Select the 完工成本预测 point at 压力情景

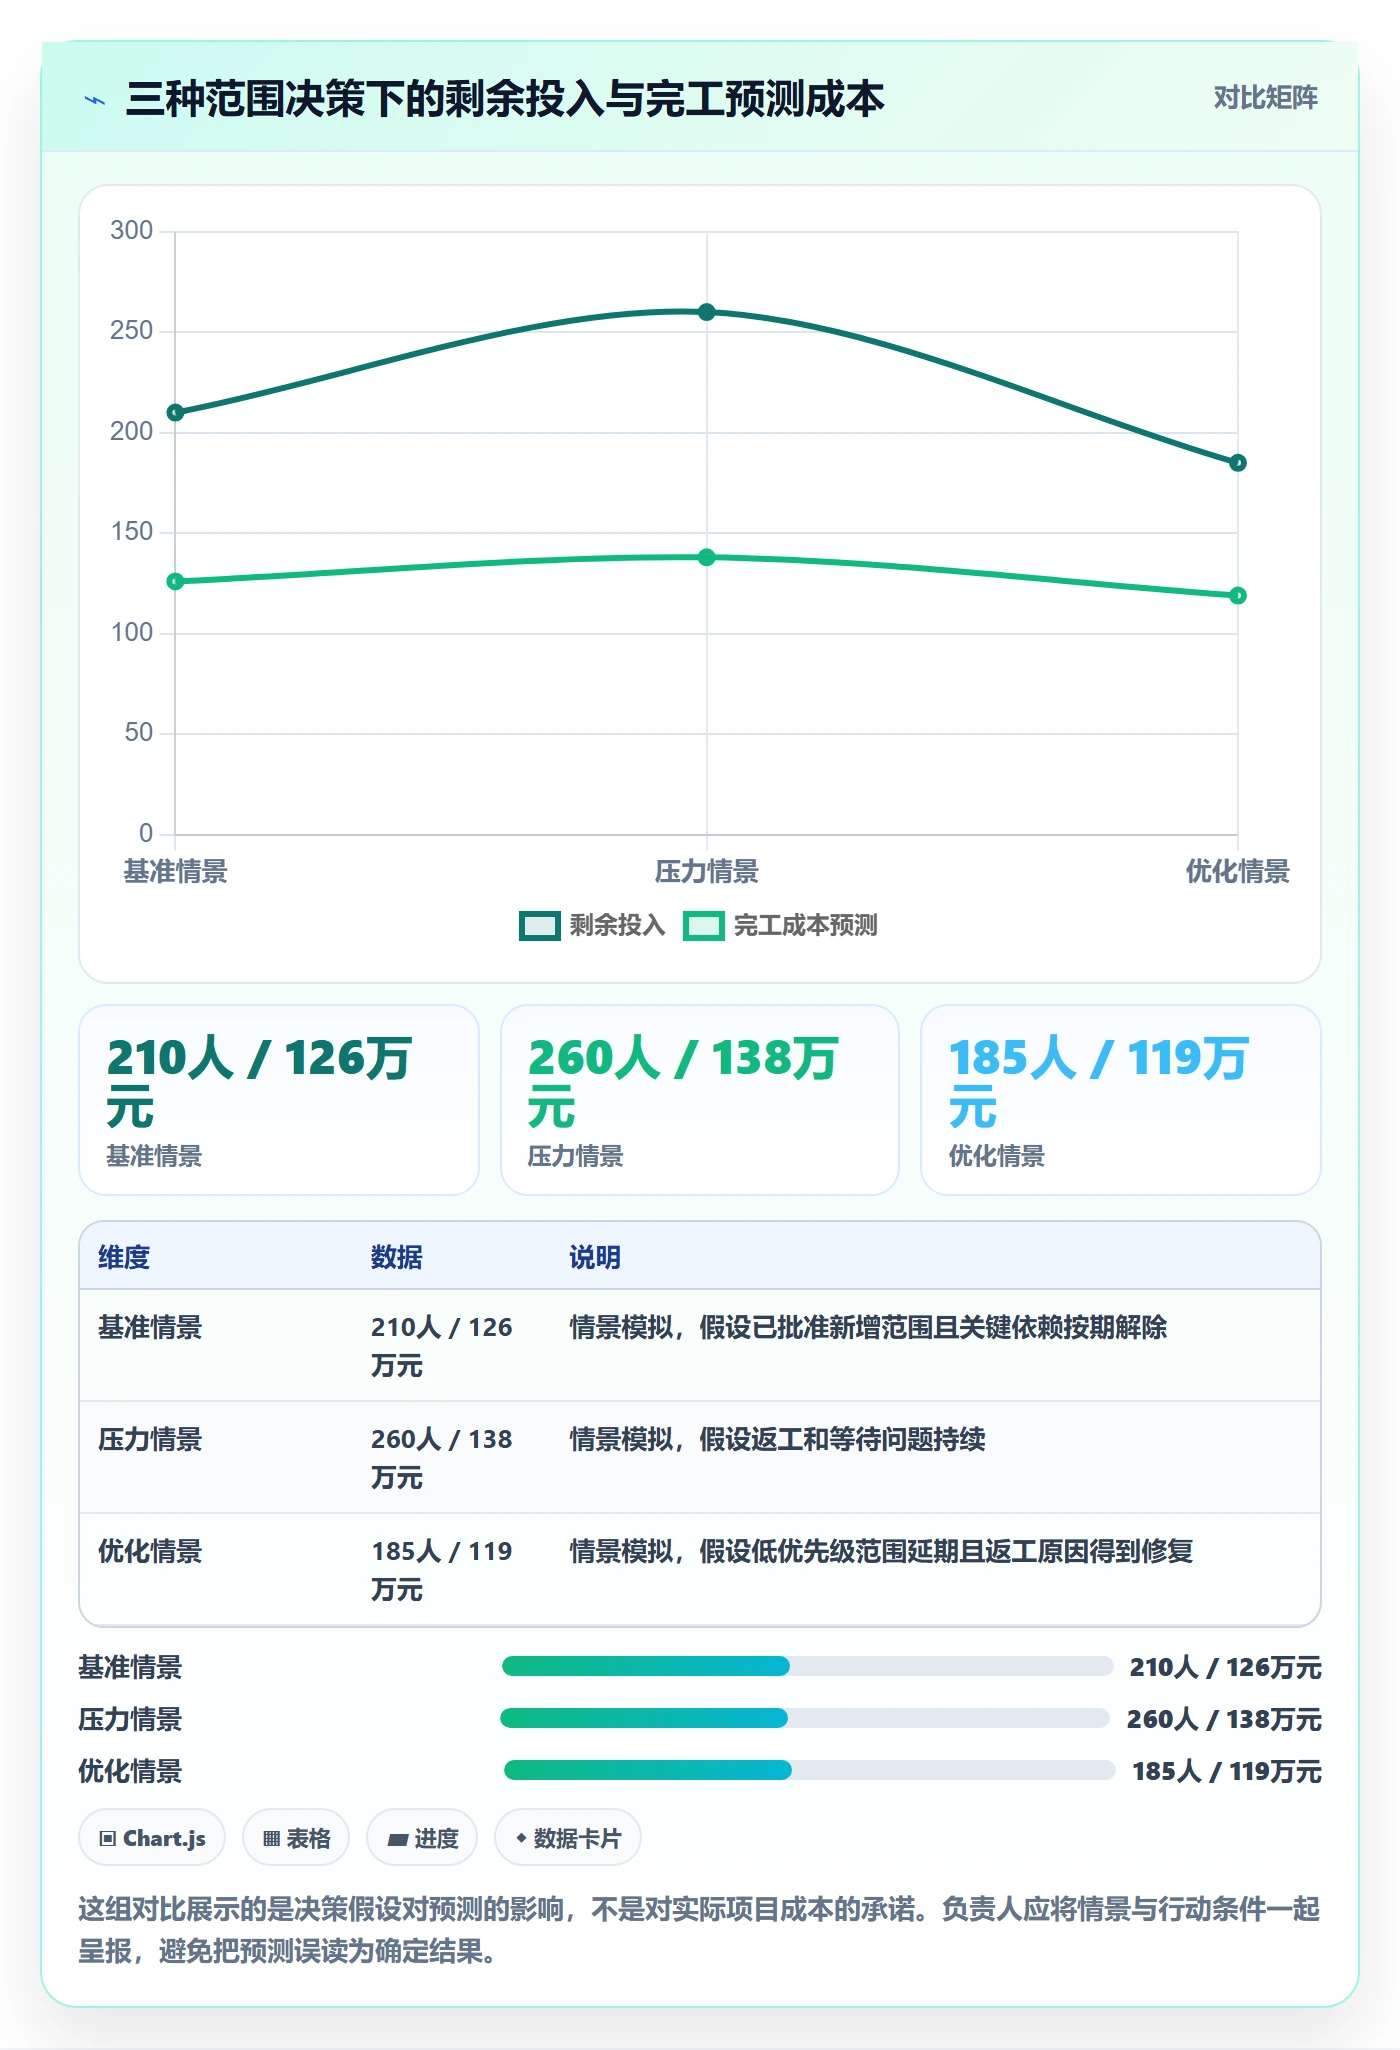pyautogui.click(x=707, y=557)
